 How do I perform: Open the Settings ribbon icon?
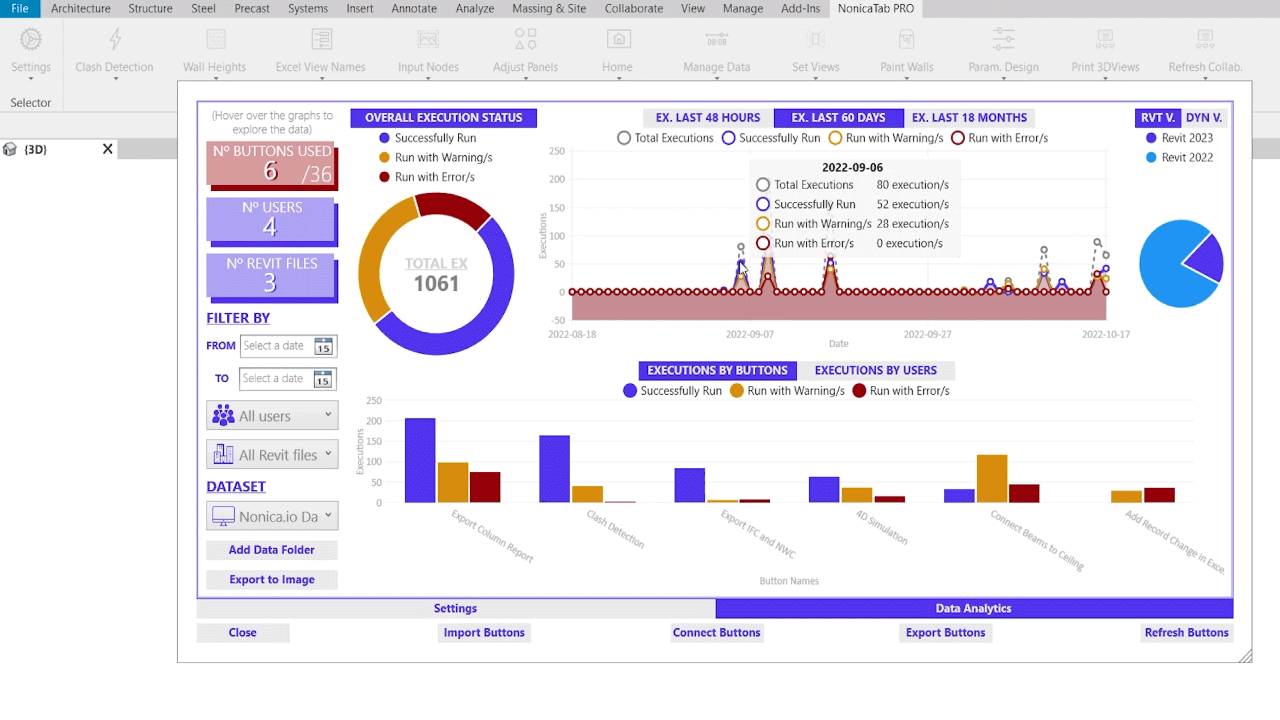(x=31, y=40)
